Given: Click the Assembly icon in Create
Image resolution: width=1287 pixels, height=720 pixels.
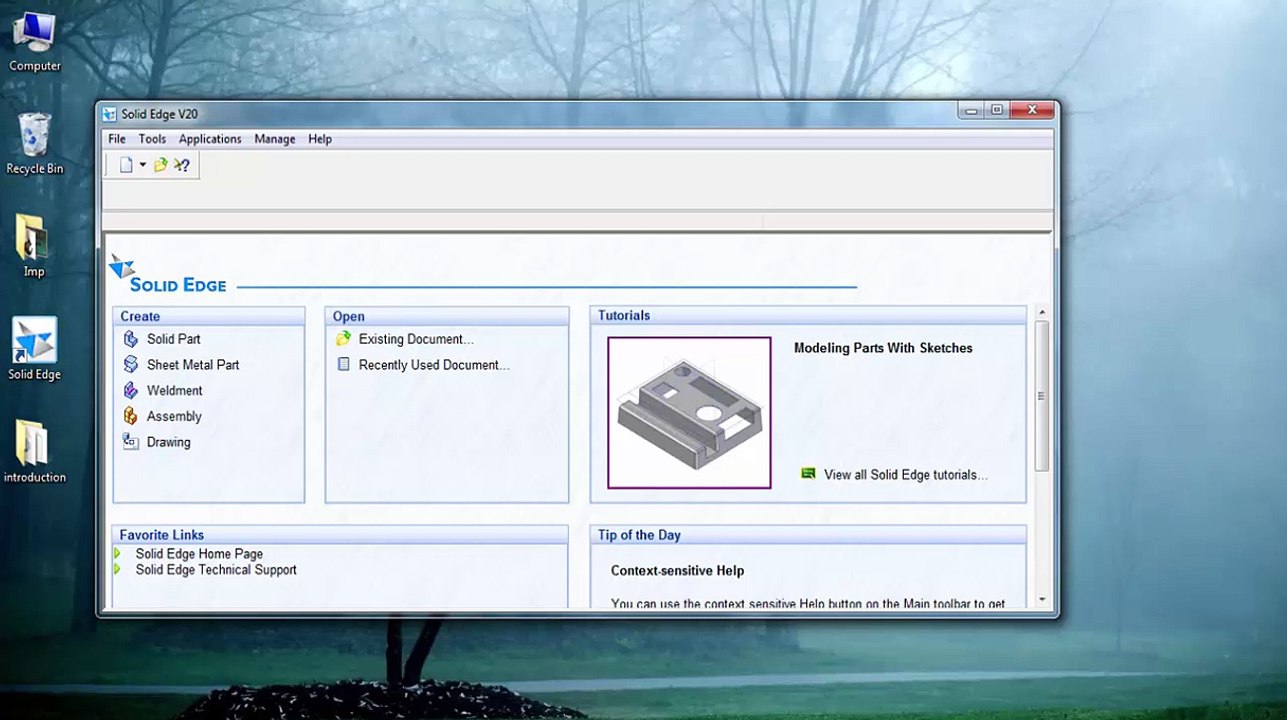Looking at the screenshot, I should point(130,416).
